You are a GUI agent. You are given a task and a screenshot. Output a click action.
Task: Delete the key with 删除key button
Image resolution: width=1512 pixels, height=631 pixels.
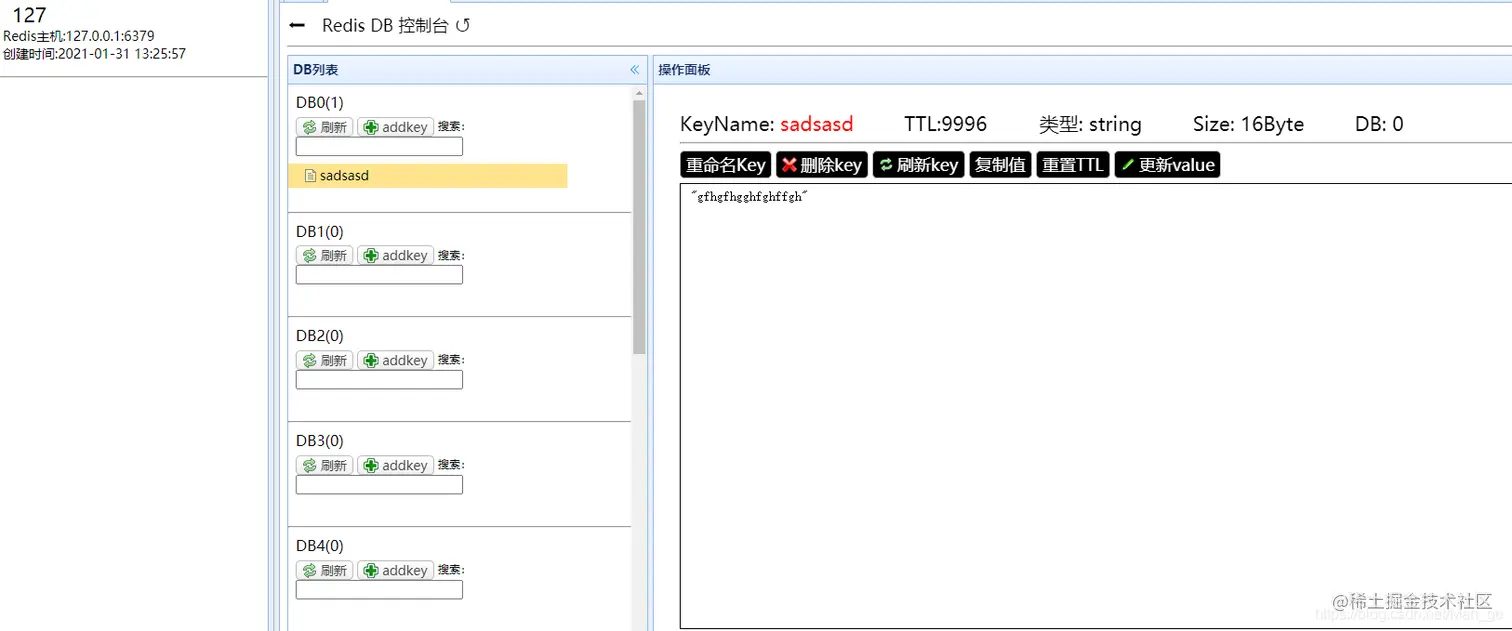click(822, 165)
